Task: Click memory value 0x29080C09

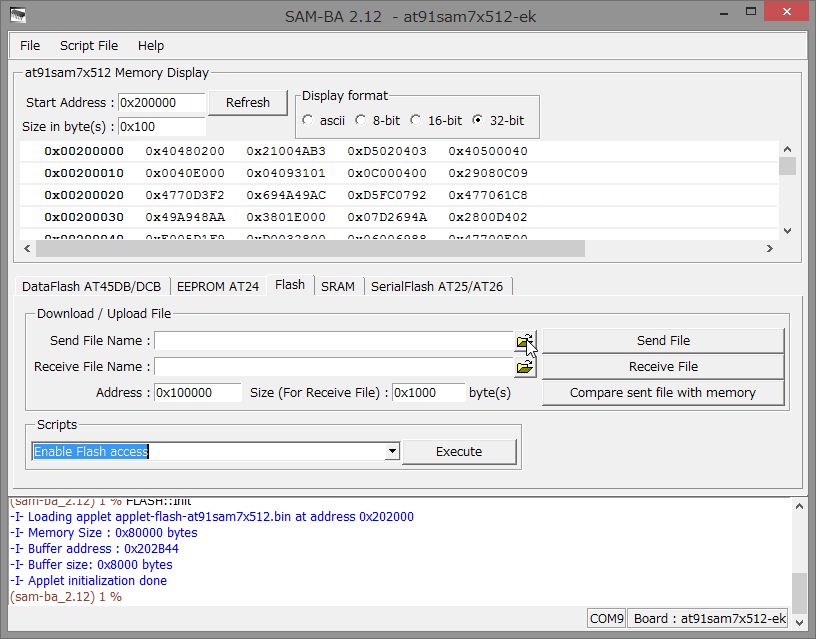Action: point(488,173)
